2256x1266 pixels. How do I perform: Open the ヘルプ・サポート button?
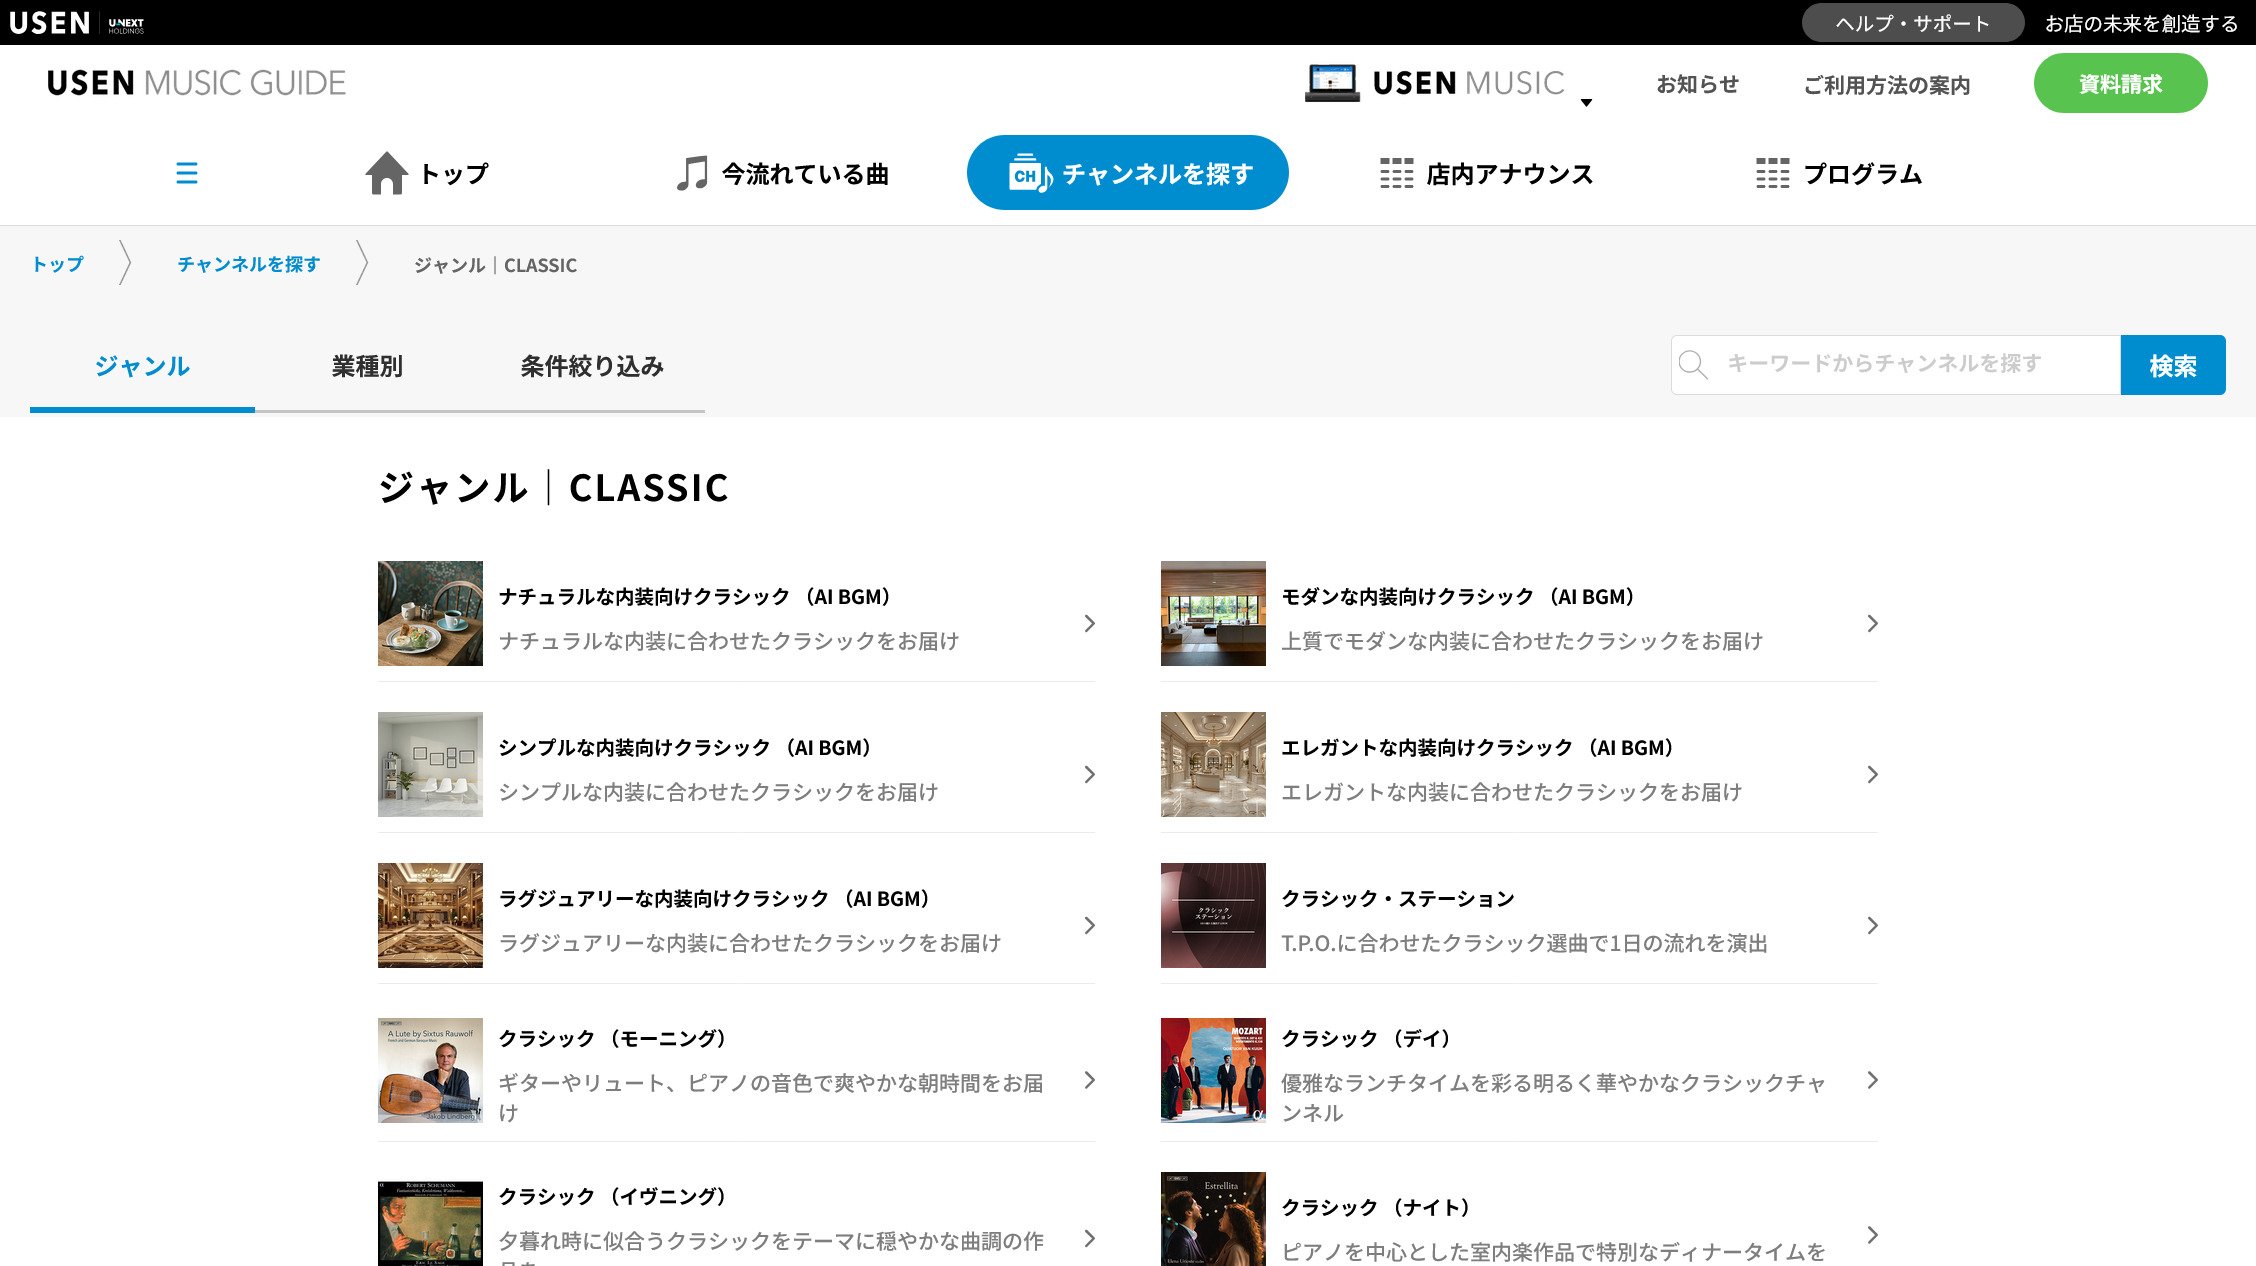[x=1912, y=23]
